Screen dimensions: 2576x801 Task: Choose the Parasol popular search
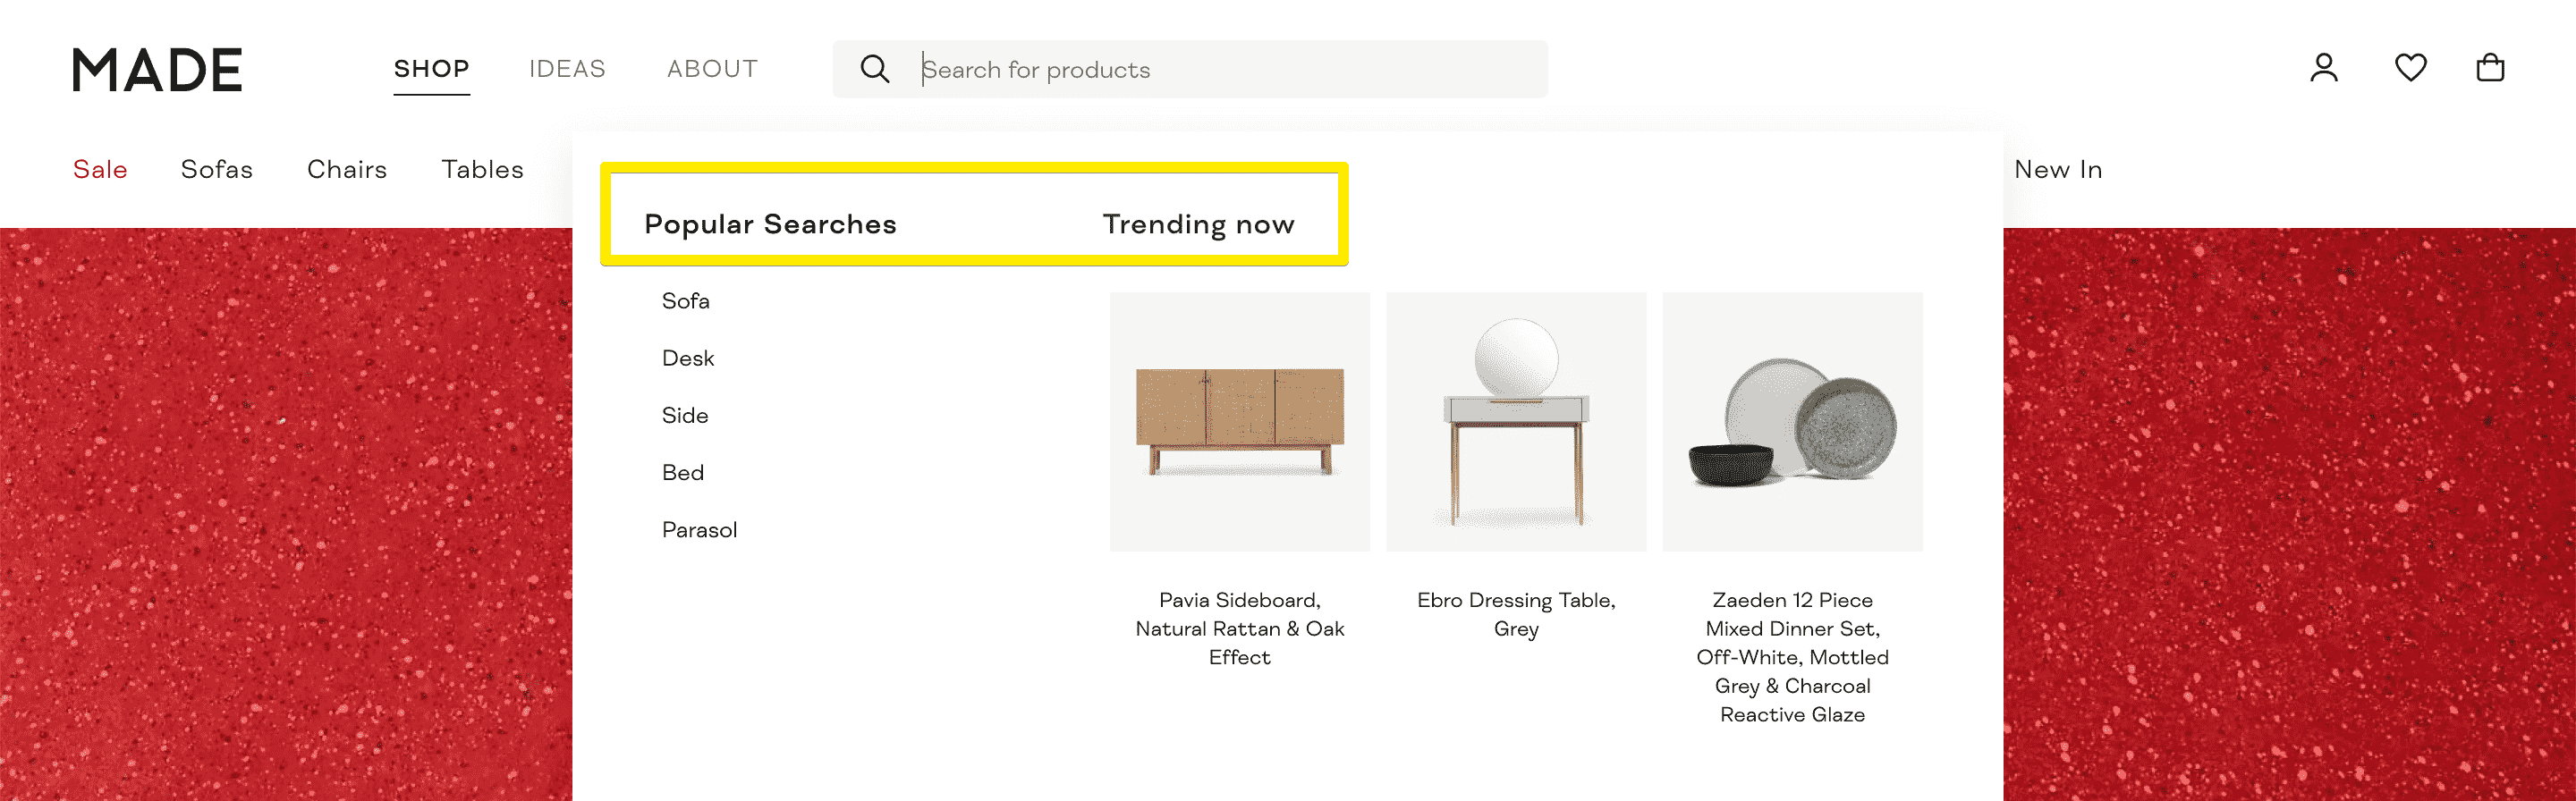point(699,530)
